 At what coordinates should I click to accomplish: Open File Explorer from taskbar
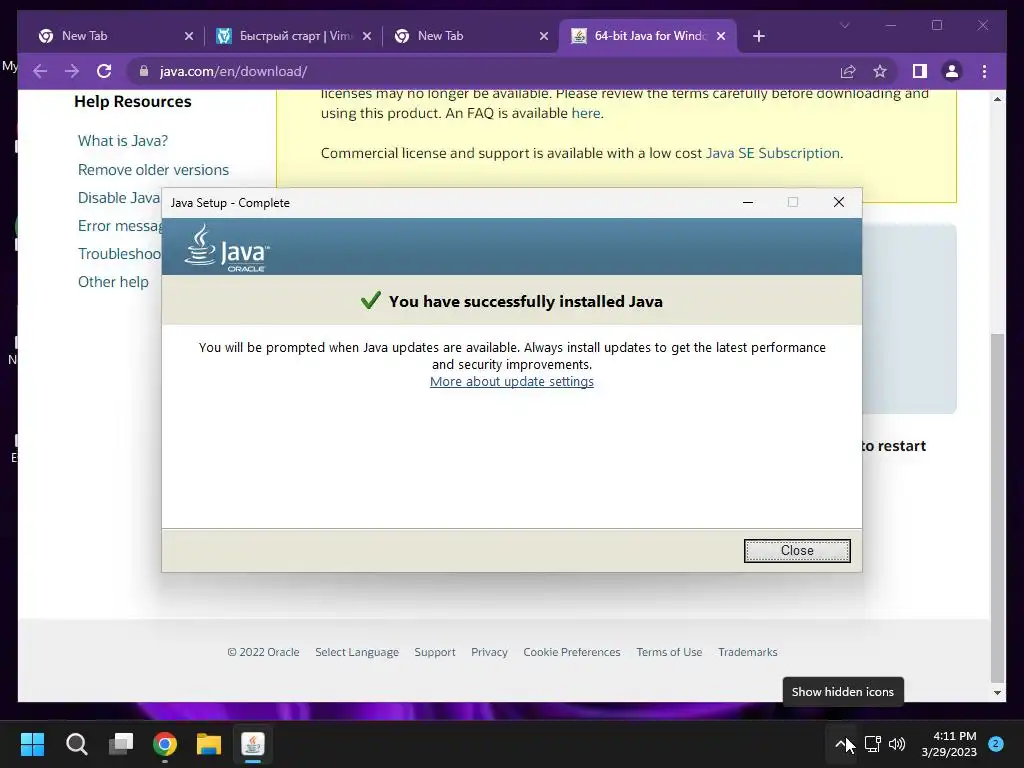tap(209, 744)
